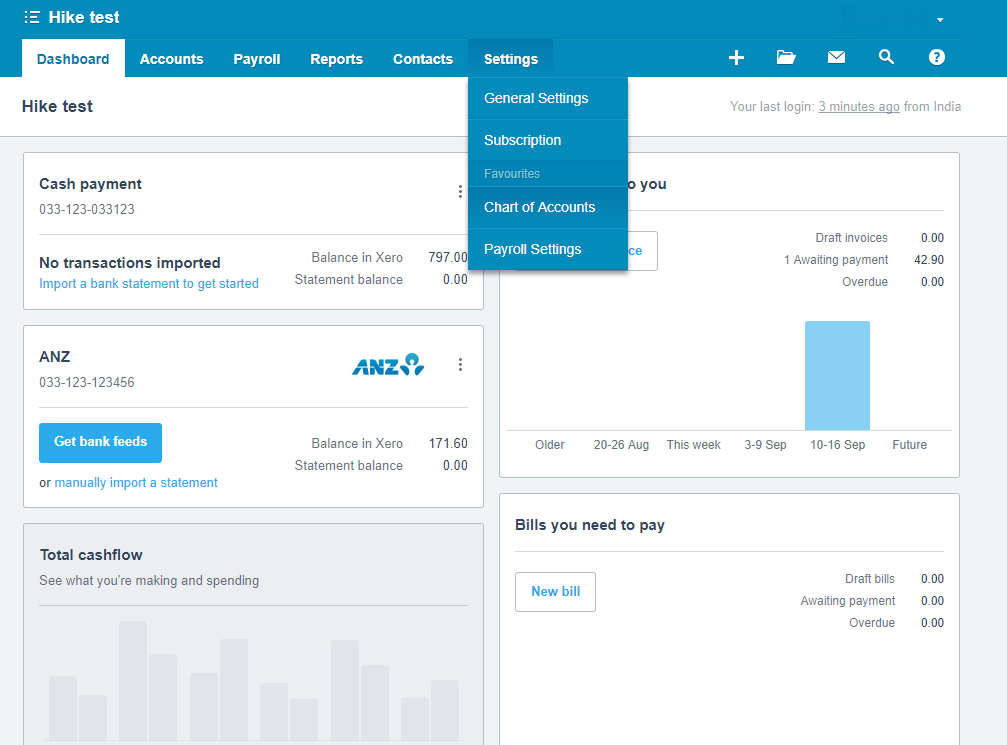Click the 3-9 Sep chart label
Viewport: 1007px width, 745px height.
tap(766, 444)
